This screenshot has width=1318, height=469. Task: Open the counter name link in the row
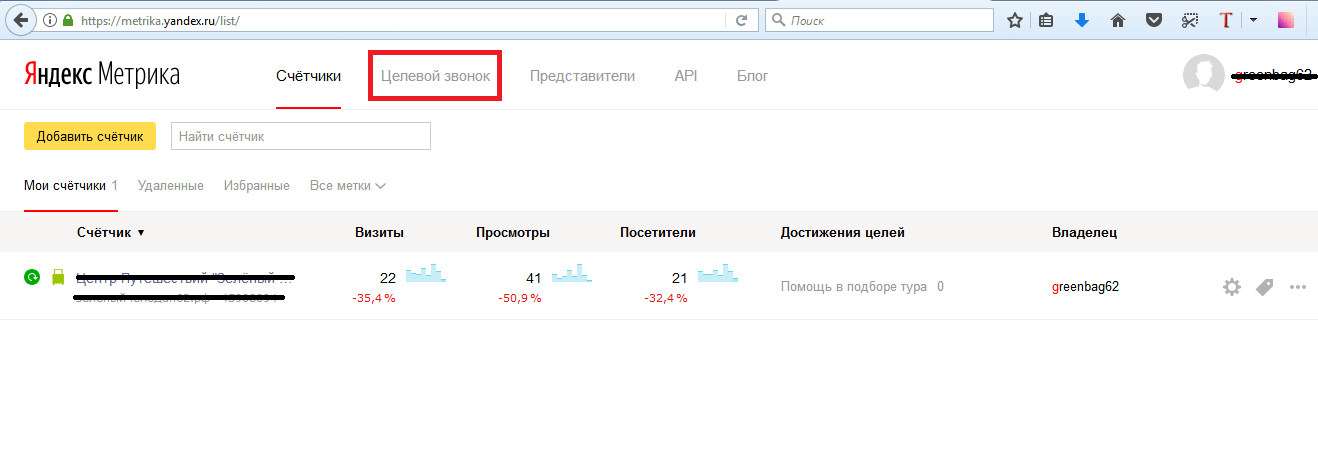tap(185, 277)
